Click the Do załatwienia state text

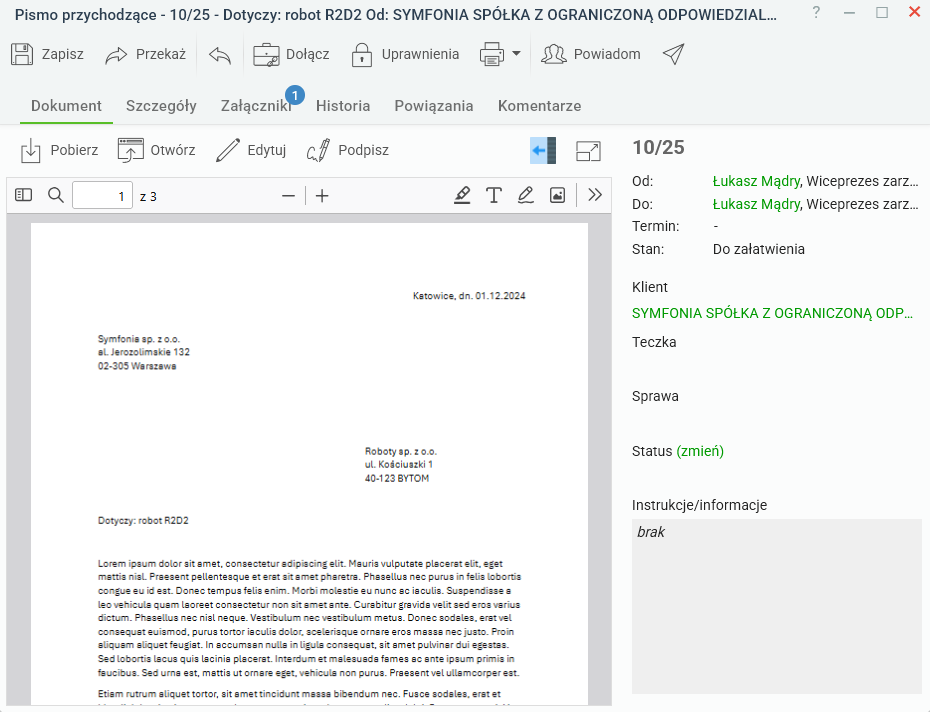pyautogui.click(x=759, y=249)
